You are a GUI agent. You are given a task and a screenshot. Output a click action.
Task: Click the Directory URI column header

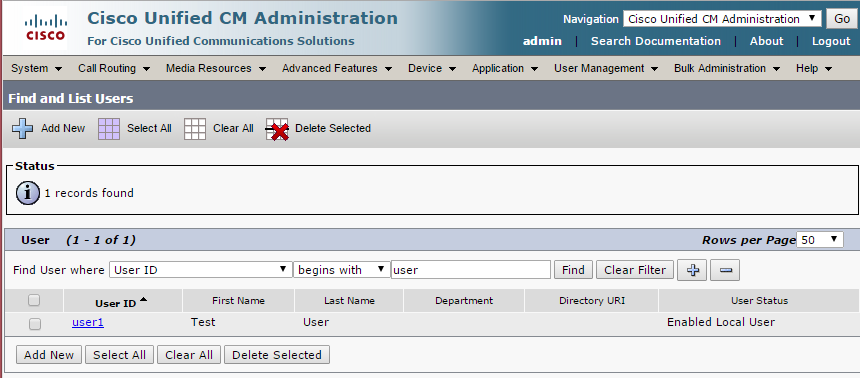click(x=592, y=301)
